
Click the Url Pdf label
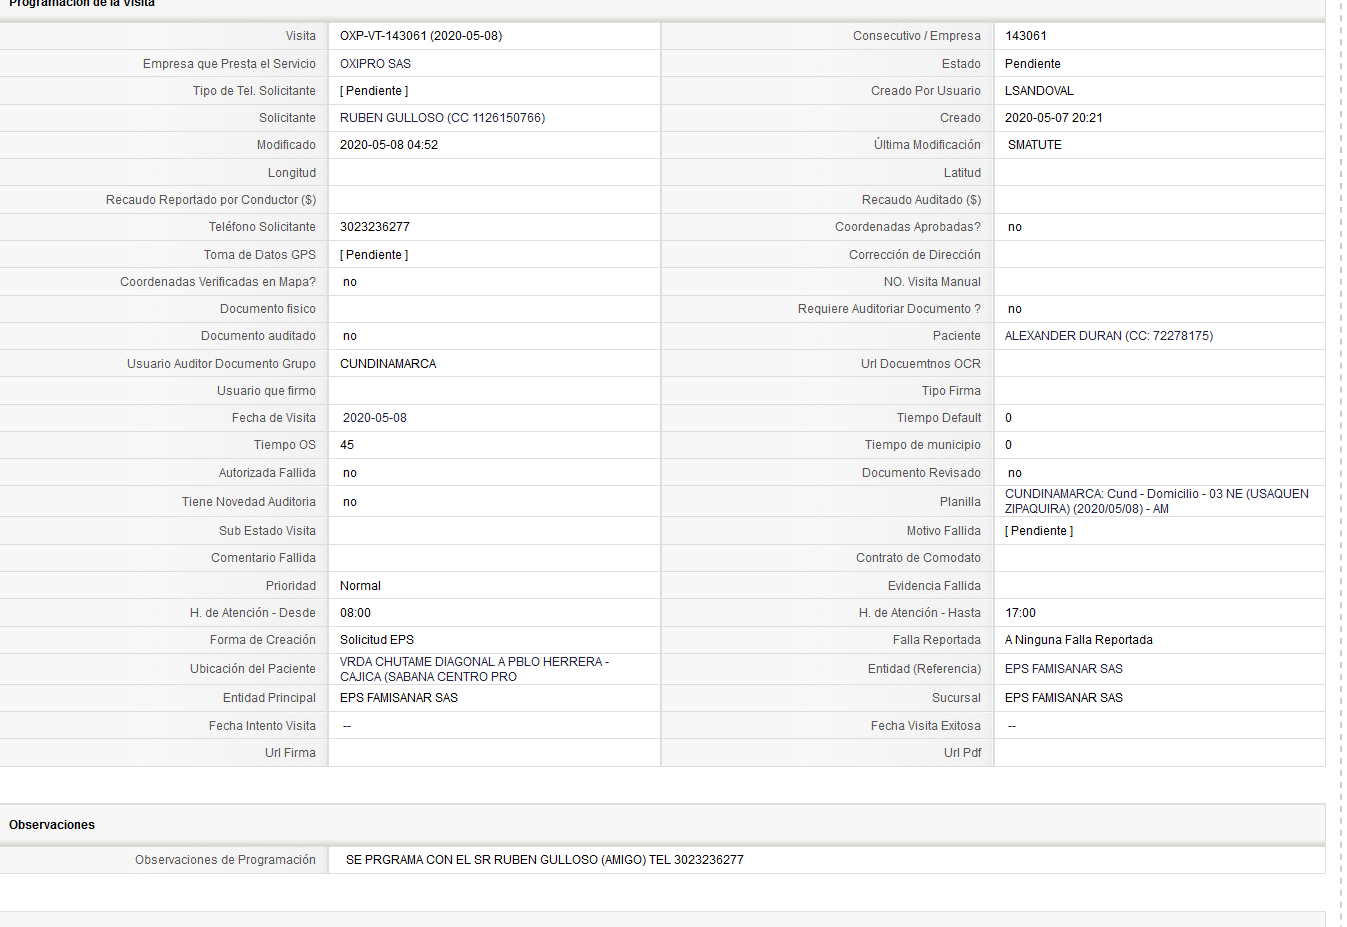pyautogui.click(x=962, y=753)
